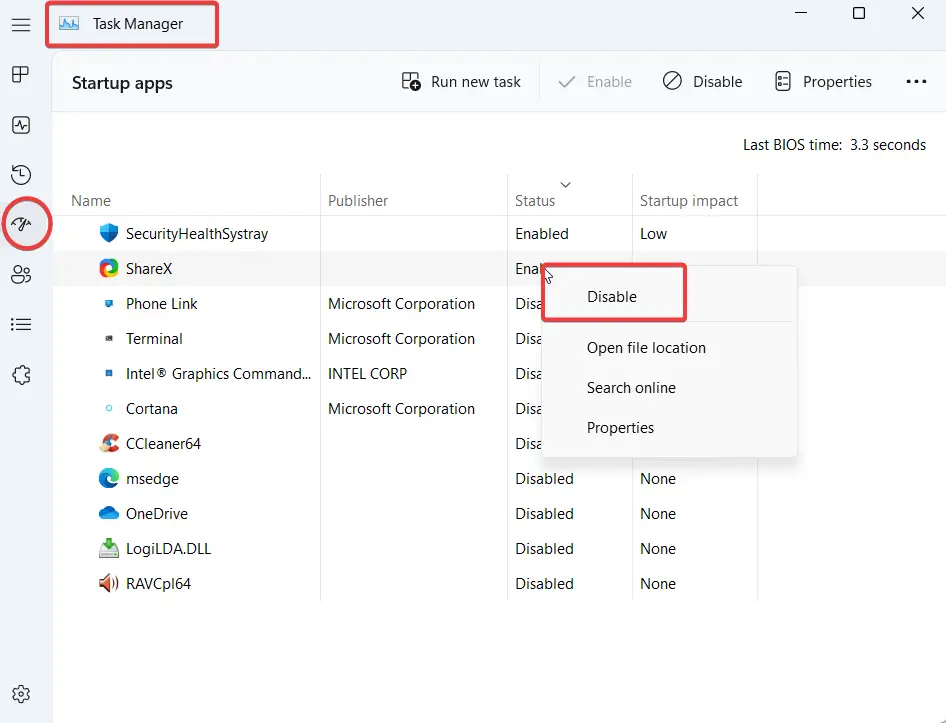Select the SecurityHealthSystray row name
This screenshot has height=723, width=946.
point(197,234)
